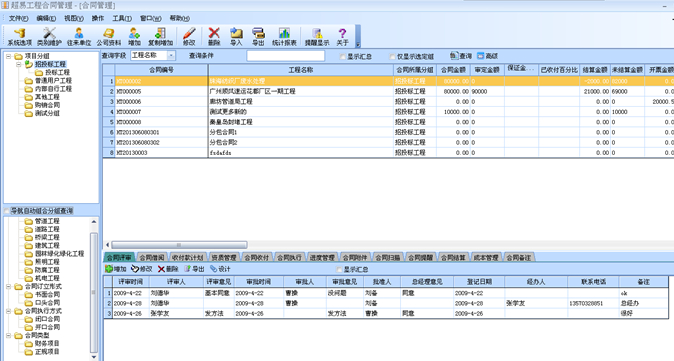674x361 pixels.
Task: Open the 帮助 menu
Action: point(180,18)
